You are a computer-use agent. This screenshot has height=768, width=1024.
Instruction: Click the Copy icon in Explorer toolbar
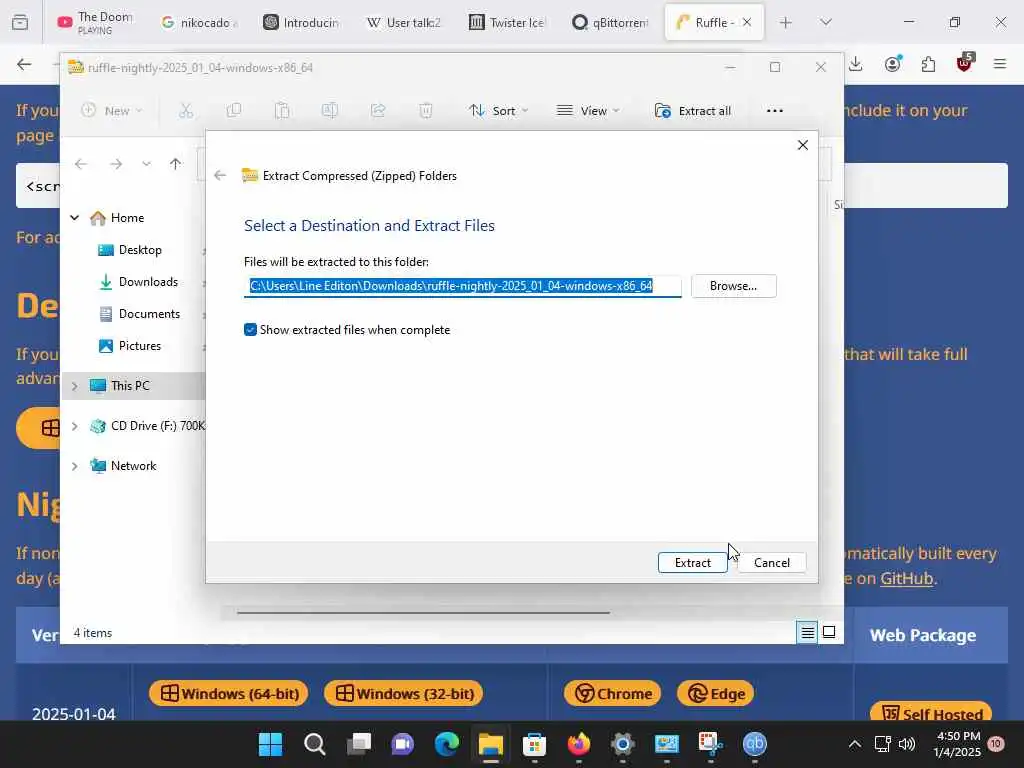click(234, 111)
